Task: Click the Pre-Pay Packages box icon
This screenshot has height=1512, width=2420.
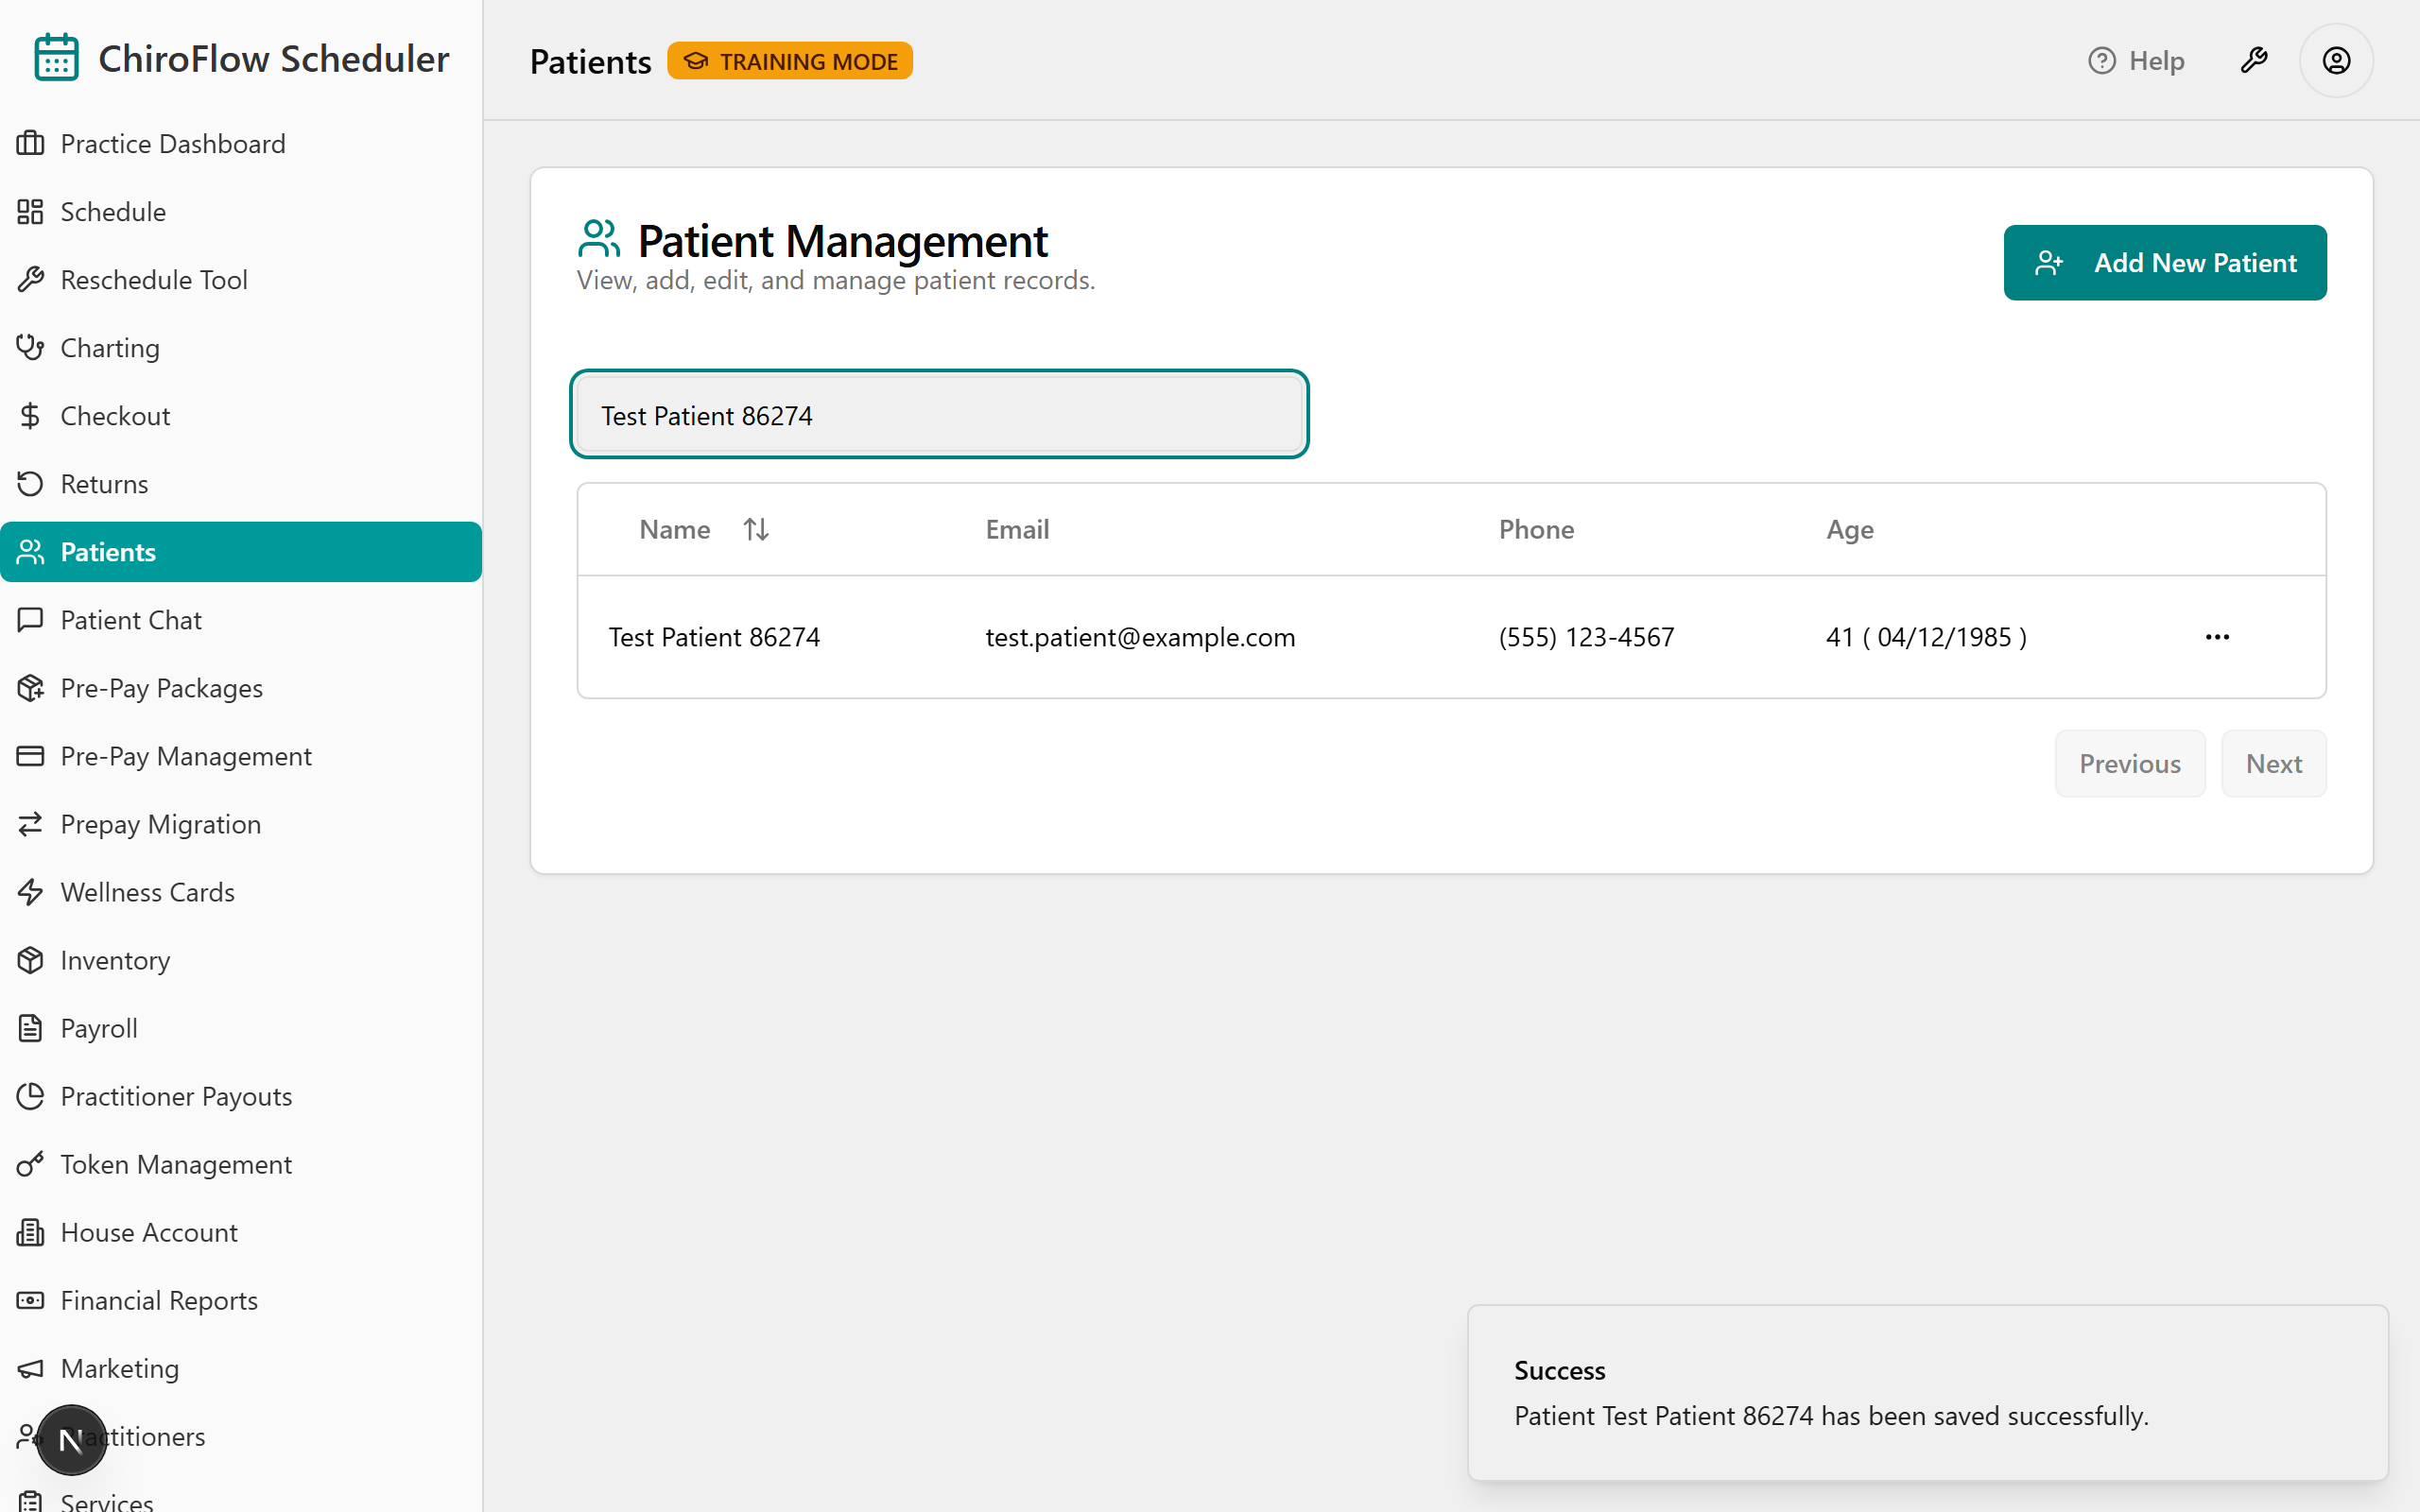Action: pos(30,687)
